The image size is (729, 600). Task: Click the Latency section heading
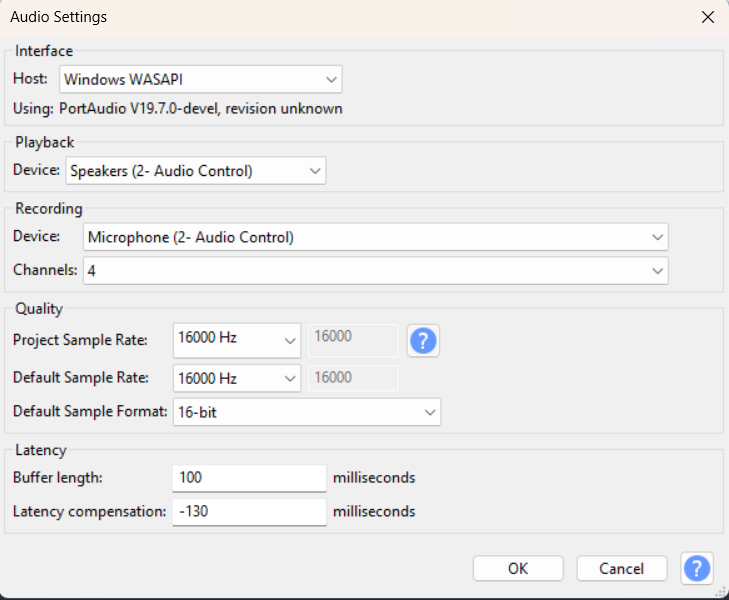coord(40,451)
